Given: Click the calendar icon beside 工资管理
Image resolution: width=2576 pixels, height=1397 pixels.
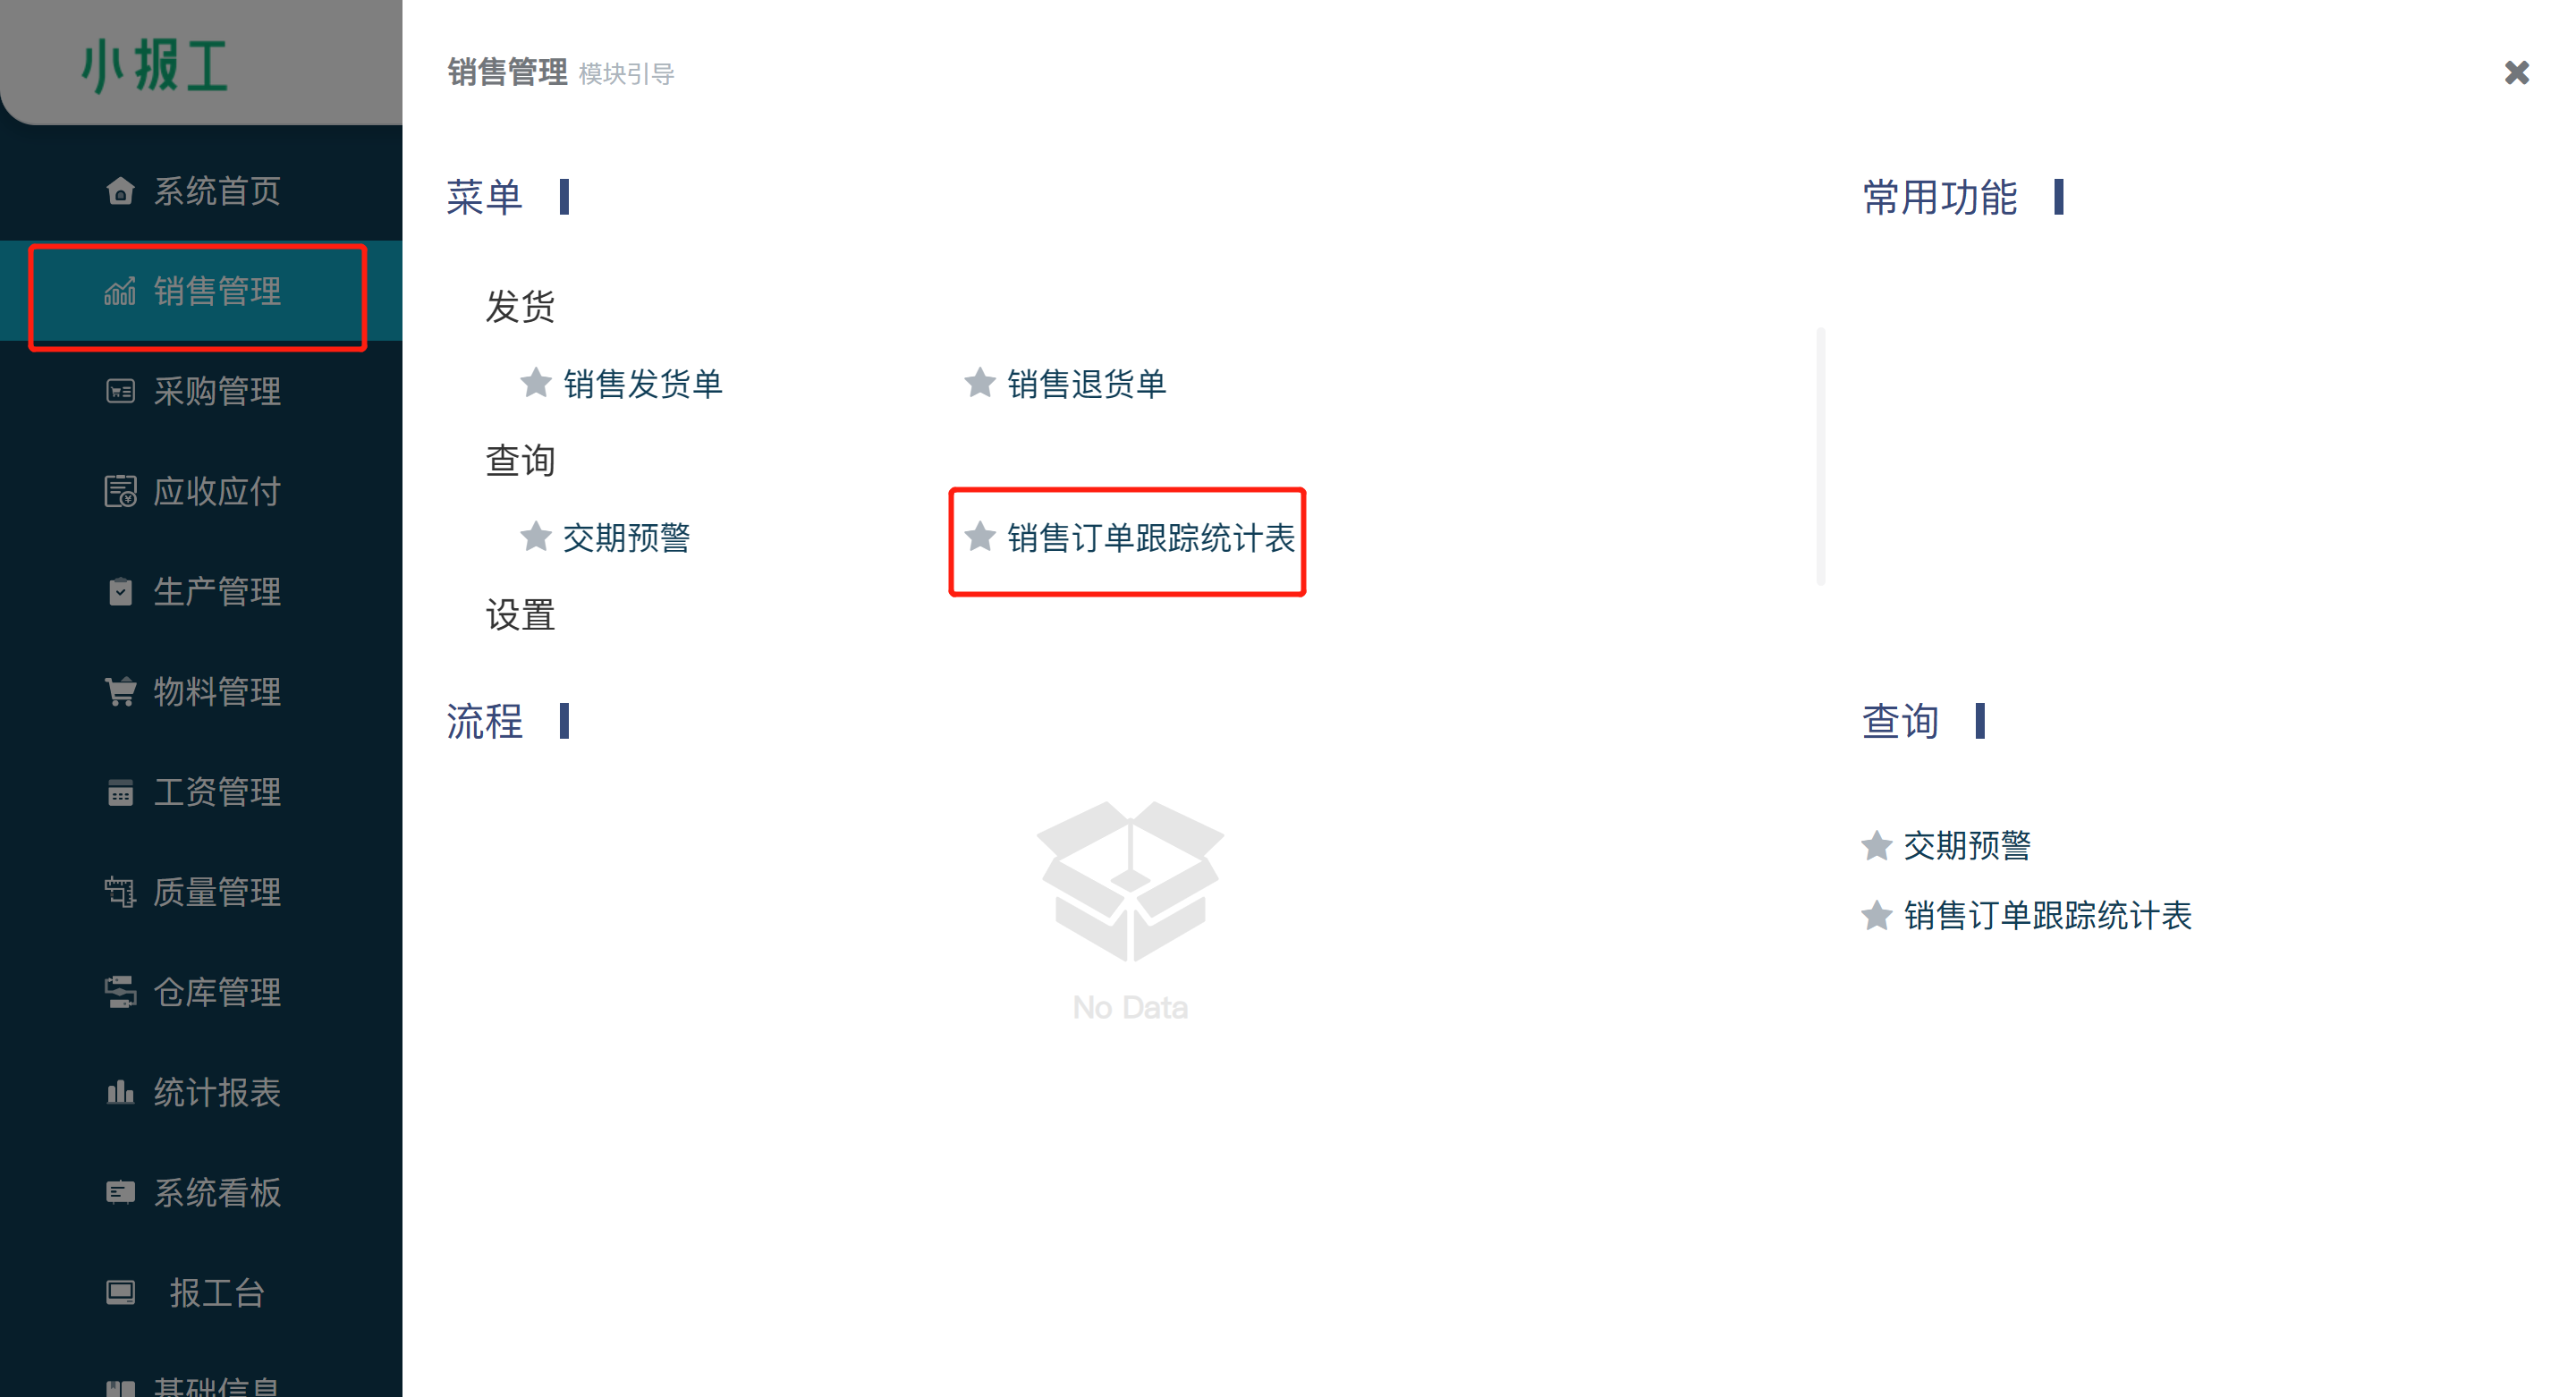Looking at the screenshot, I should click(120, 791).
